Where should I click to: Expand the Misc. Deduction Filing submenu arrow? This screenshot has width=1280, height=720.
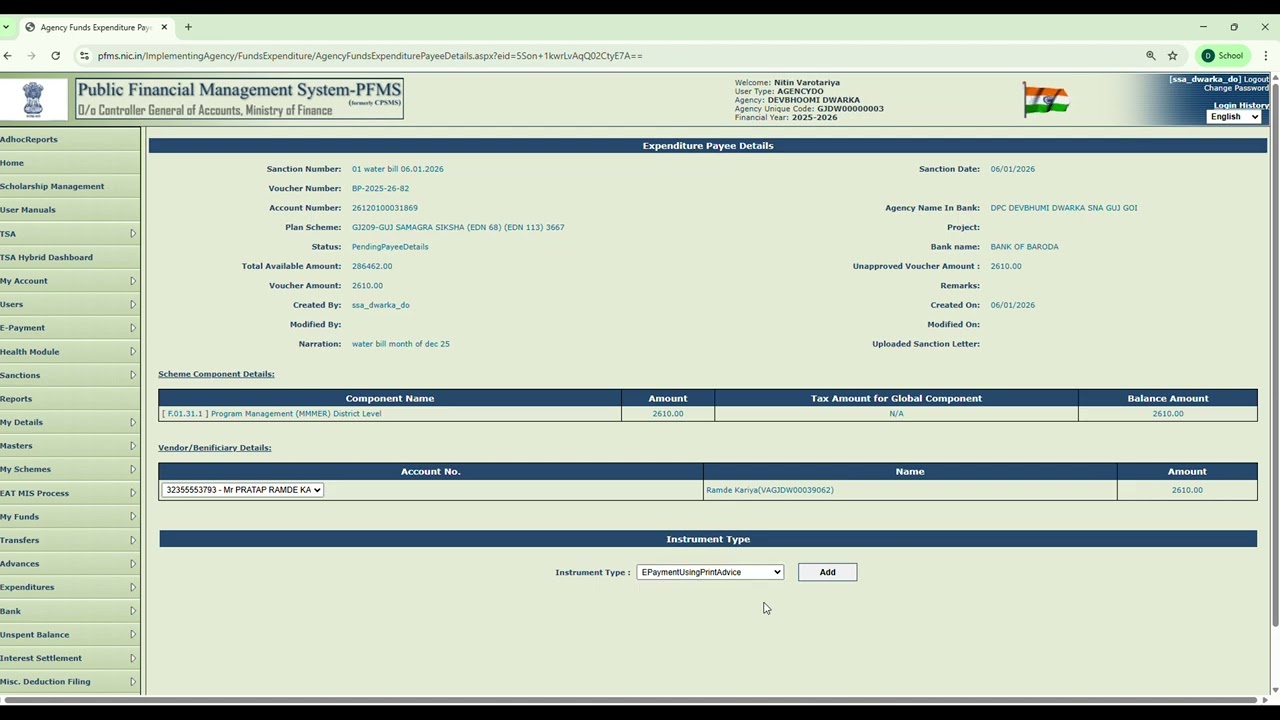tap(133, 682)
